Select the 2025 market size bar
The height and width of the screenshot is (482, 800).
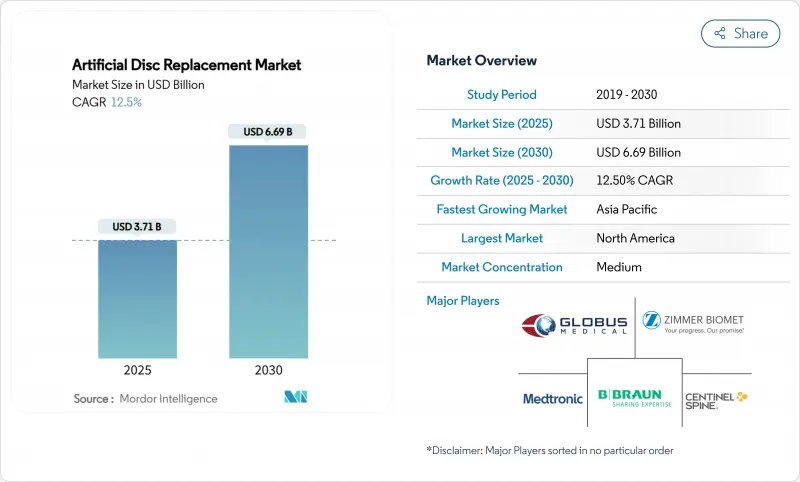[137, 298]
